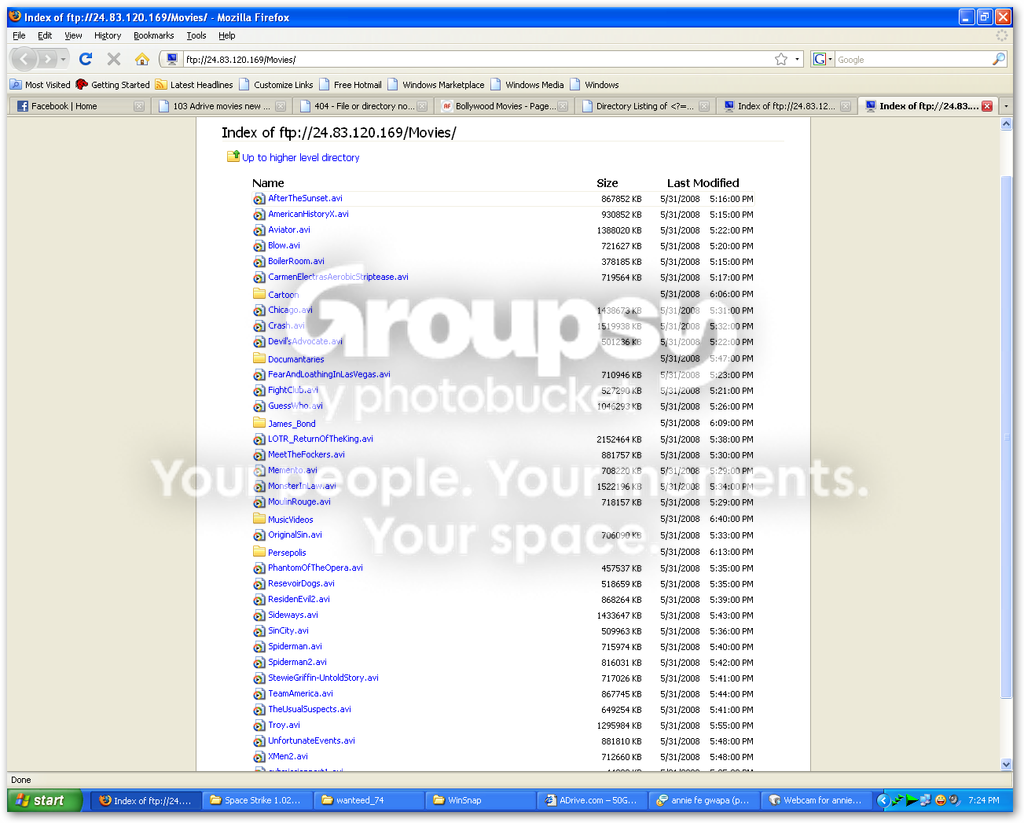Close the active Index of ftp tab
This screenshot has height=823, width=1024.
(x=987, y=106)
